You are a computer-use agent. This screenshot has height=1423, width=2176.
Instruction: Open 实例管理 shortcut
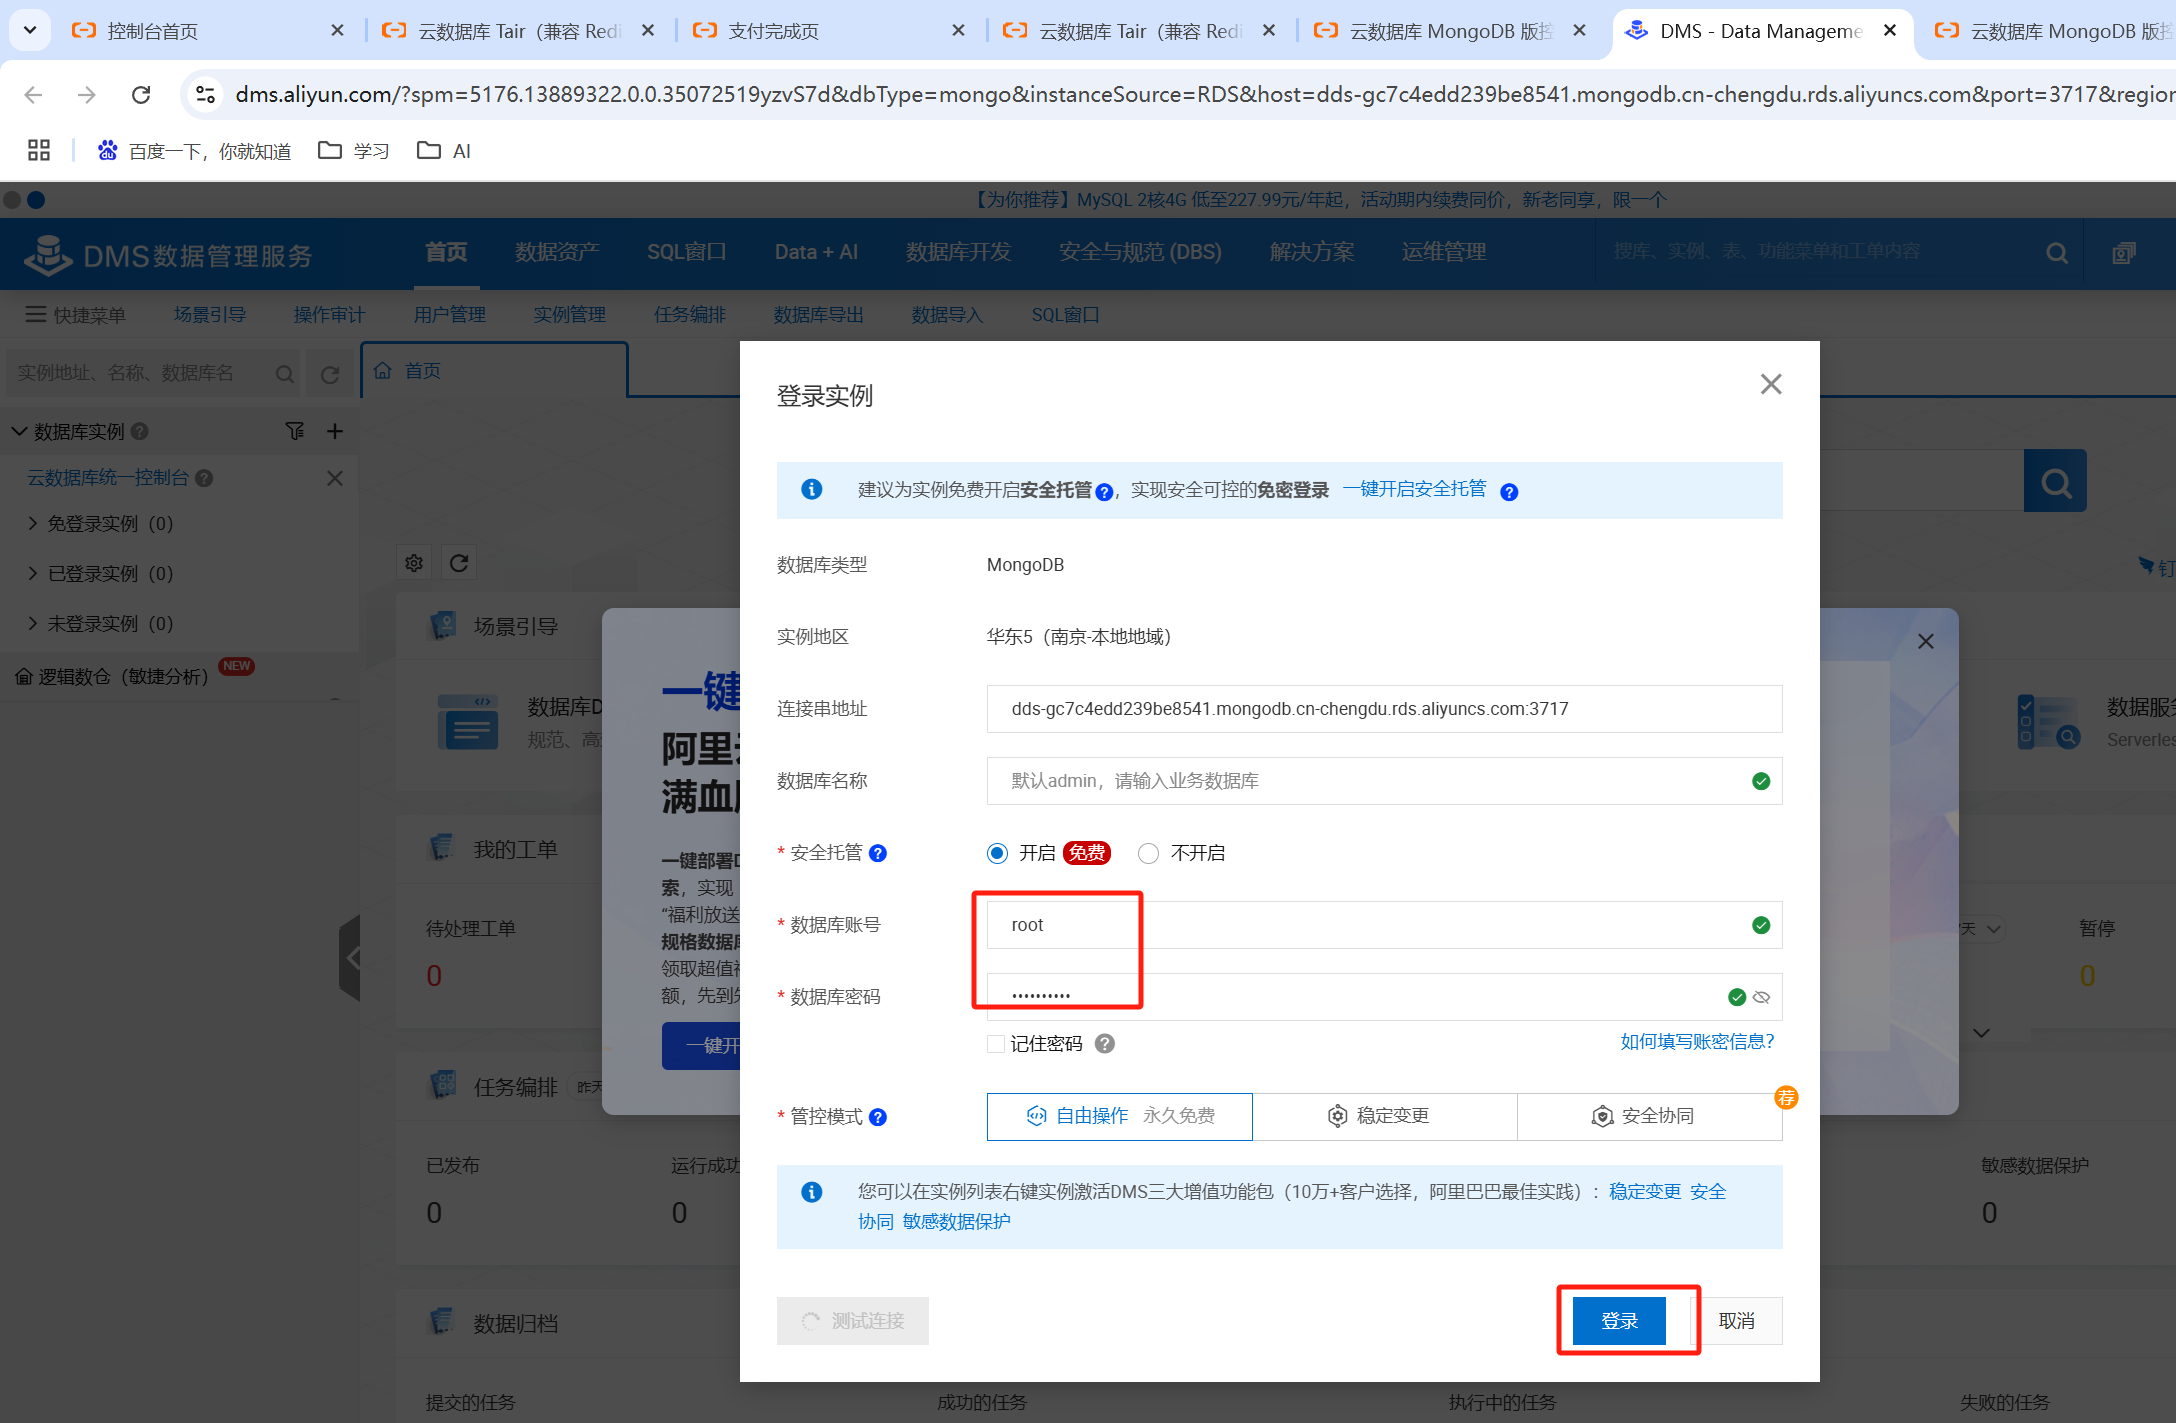click(x=570, y=315)
